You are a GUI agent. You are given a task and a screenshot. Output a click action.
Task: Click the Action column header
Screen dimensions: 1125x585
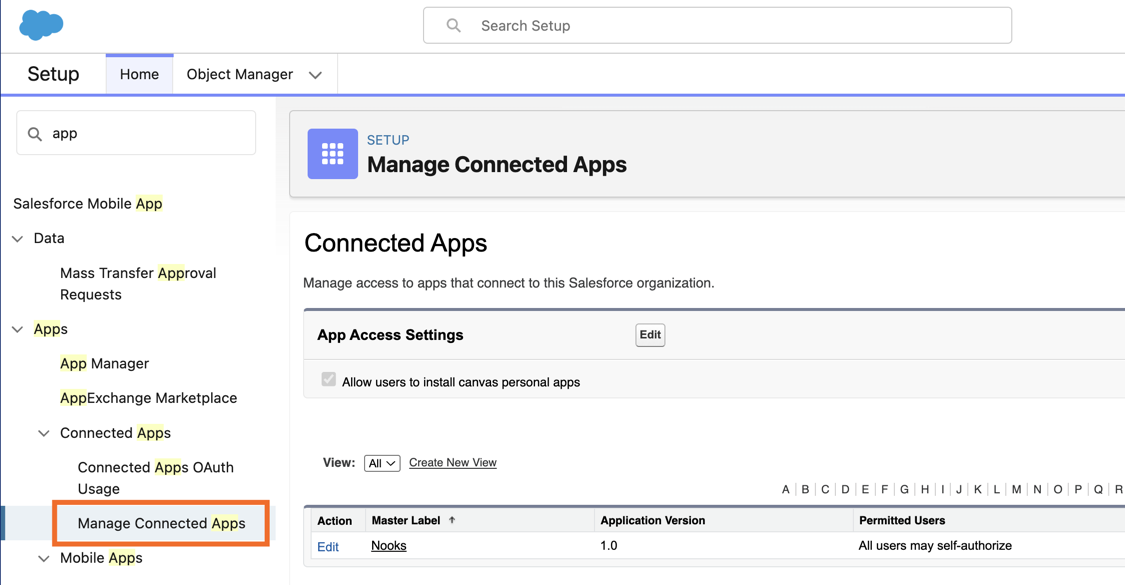coord(334,520)
